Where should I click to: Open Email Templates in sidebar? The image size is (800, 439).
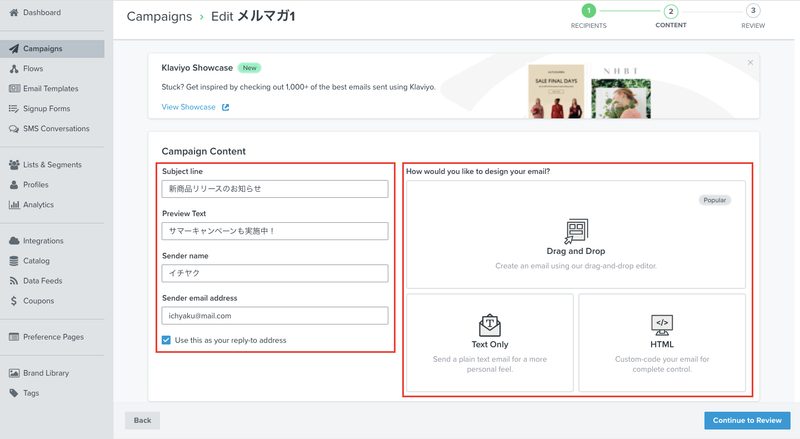[51, 88]
